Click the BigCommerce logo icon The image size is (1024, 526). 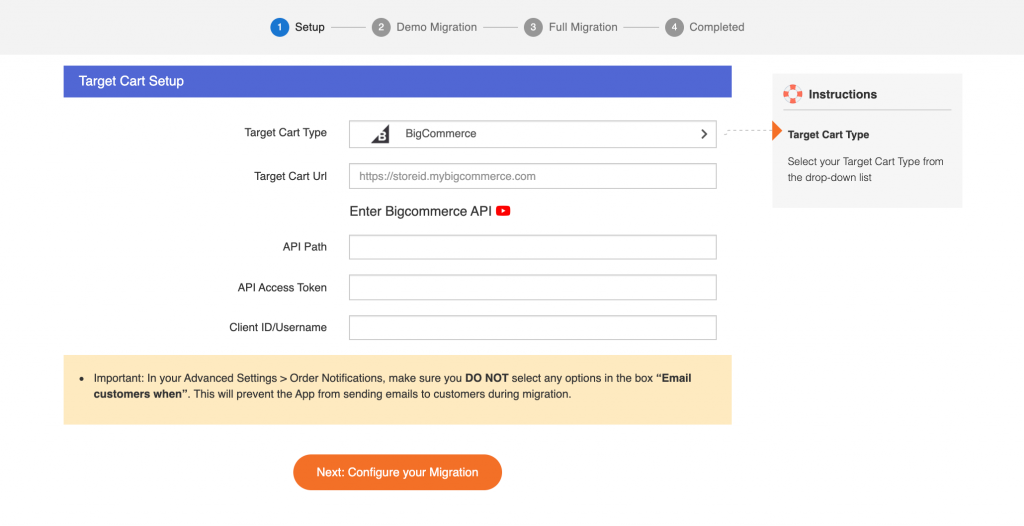[380, 134]
